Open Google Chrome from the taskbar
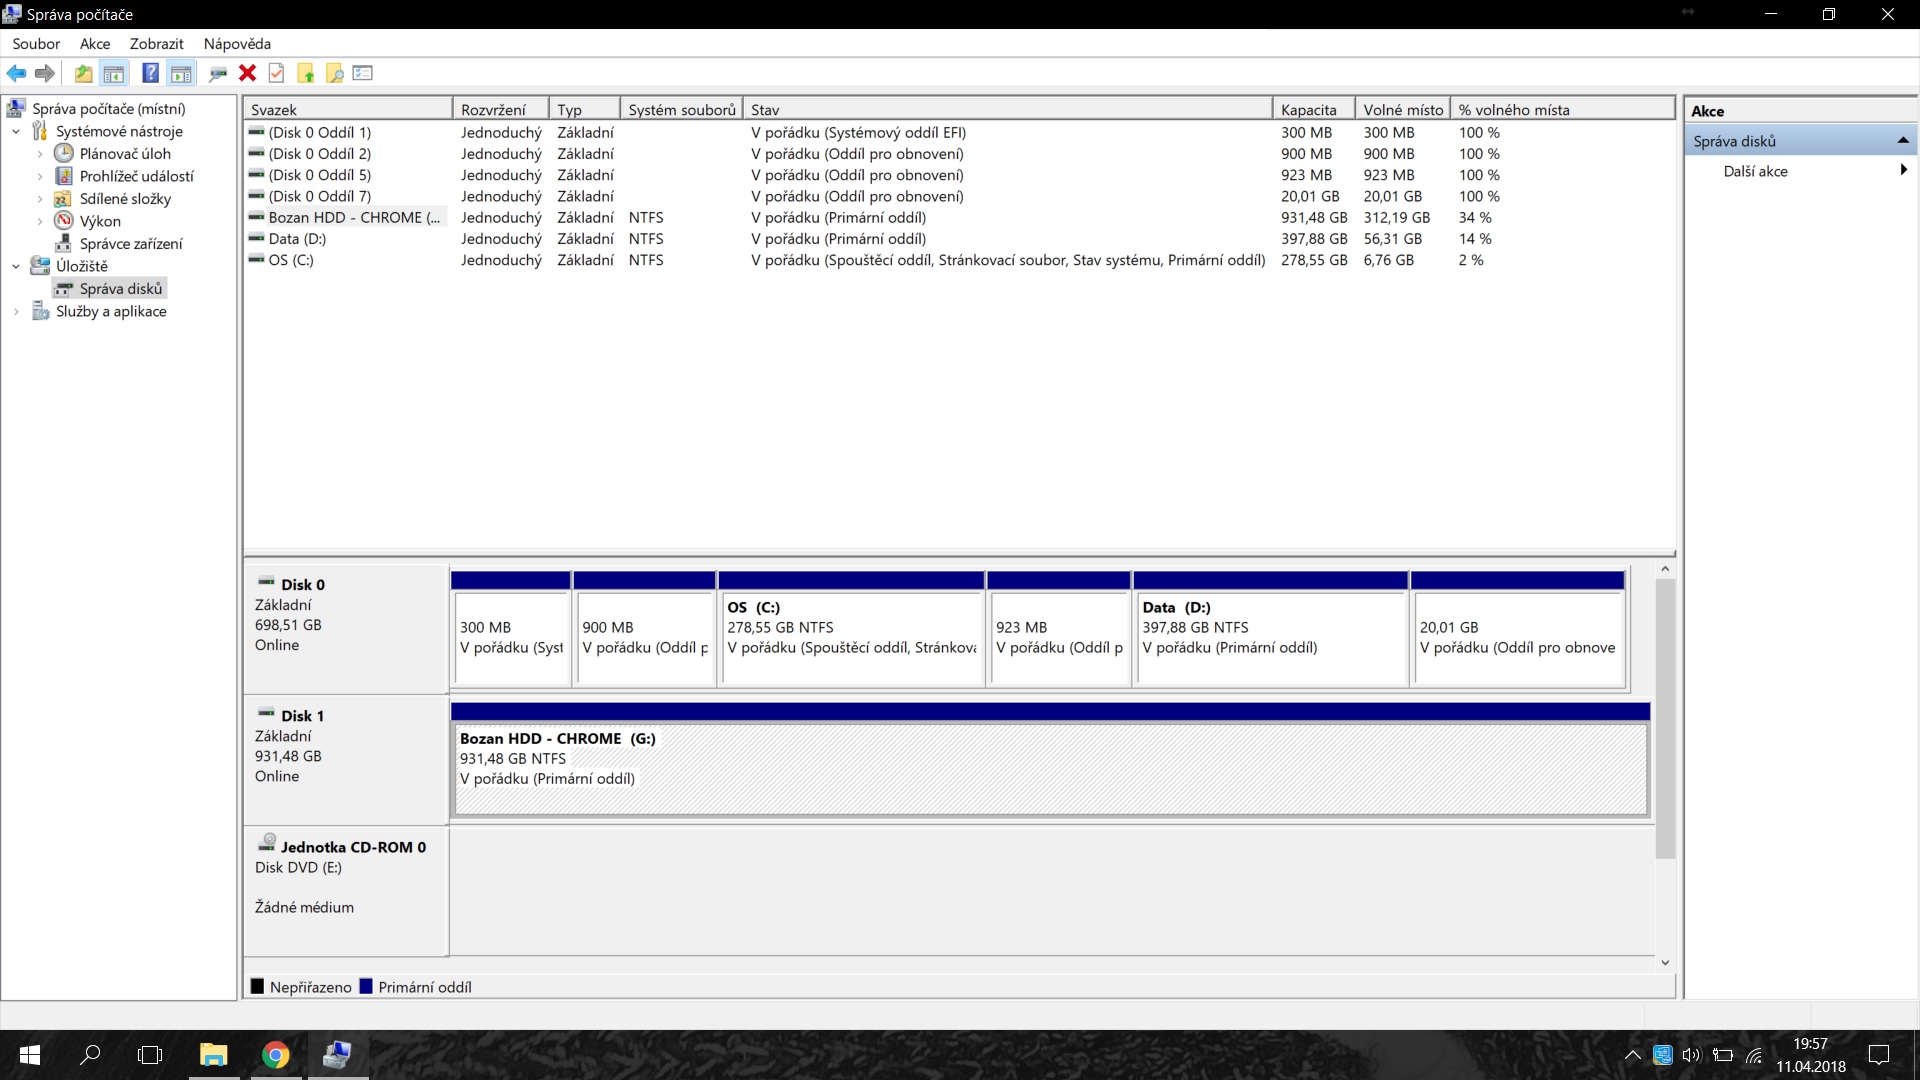Viewport: 1920px width, 1080px height. click(276, 1055)
